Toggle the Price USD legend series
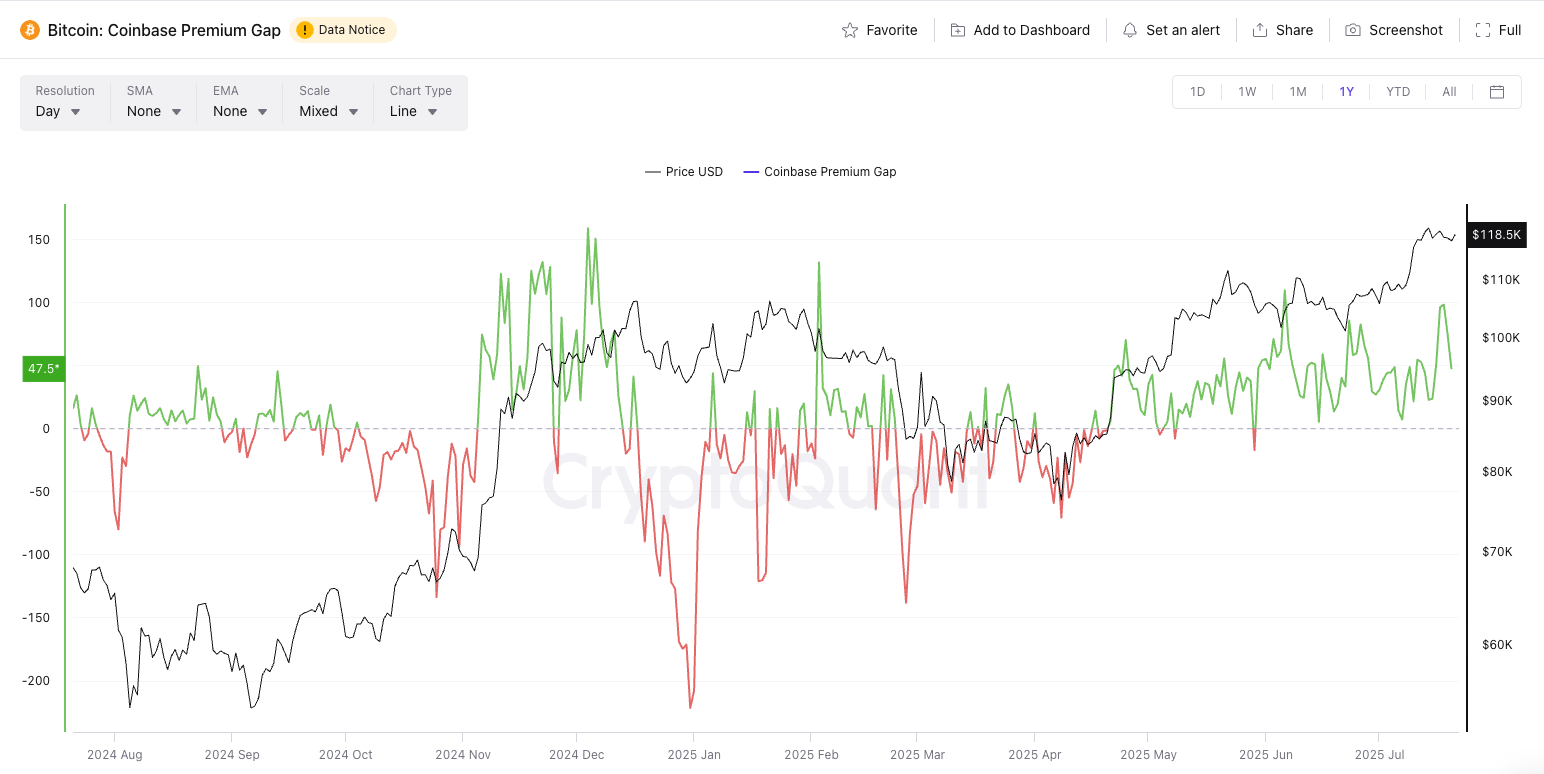The width and height of the screenshot is (1544, 774). (684, 172)
